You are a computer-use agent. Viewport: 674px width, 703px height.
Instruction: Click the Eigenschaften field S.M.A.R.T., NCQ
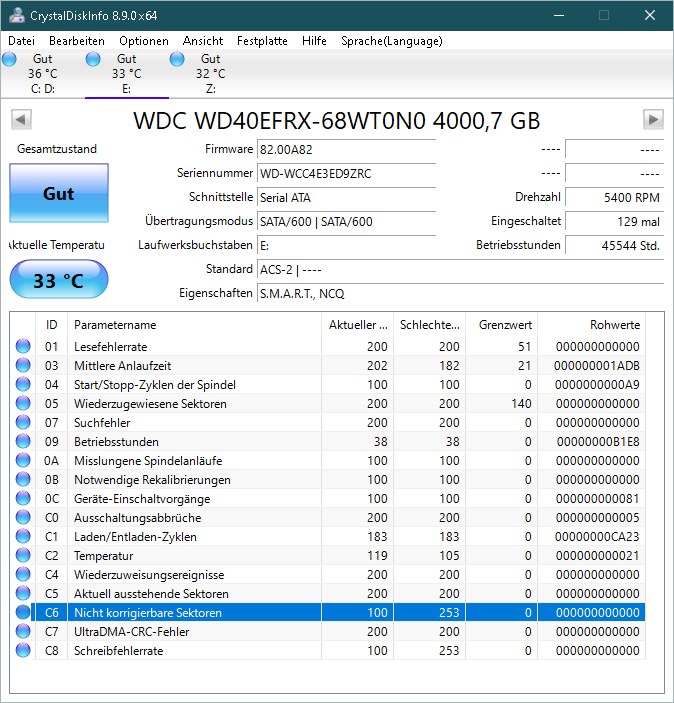pos(460,293)
